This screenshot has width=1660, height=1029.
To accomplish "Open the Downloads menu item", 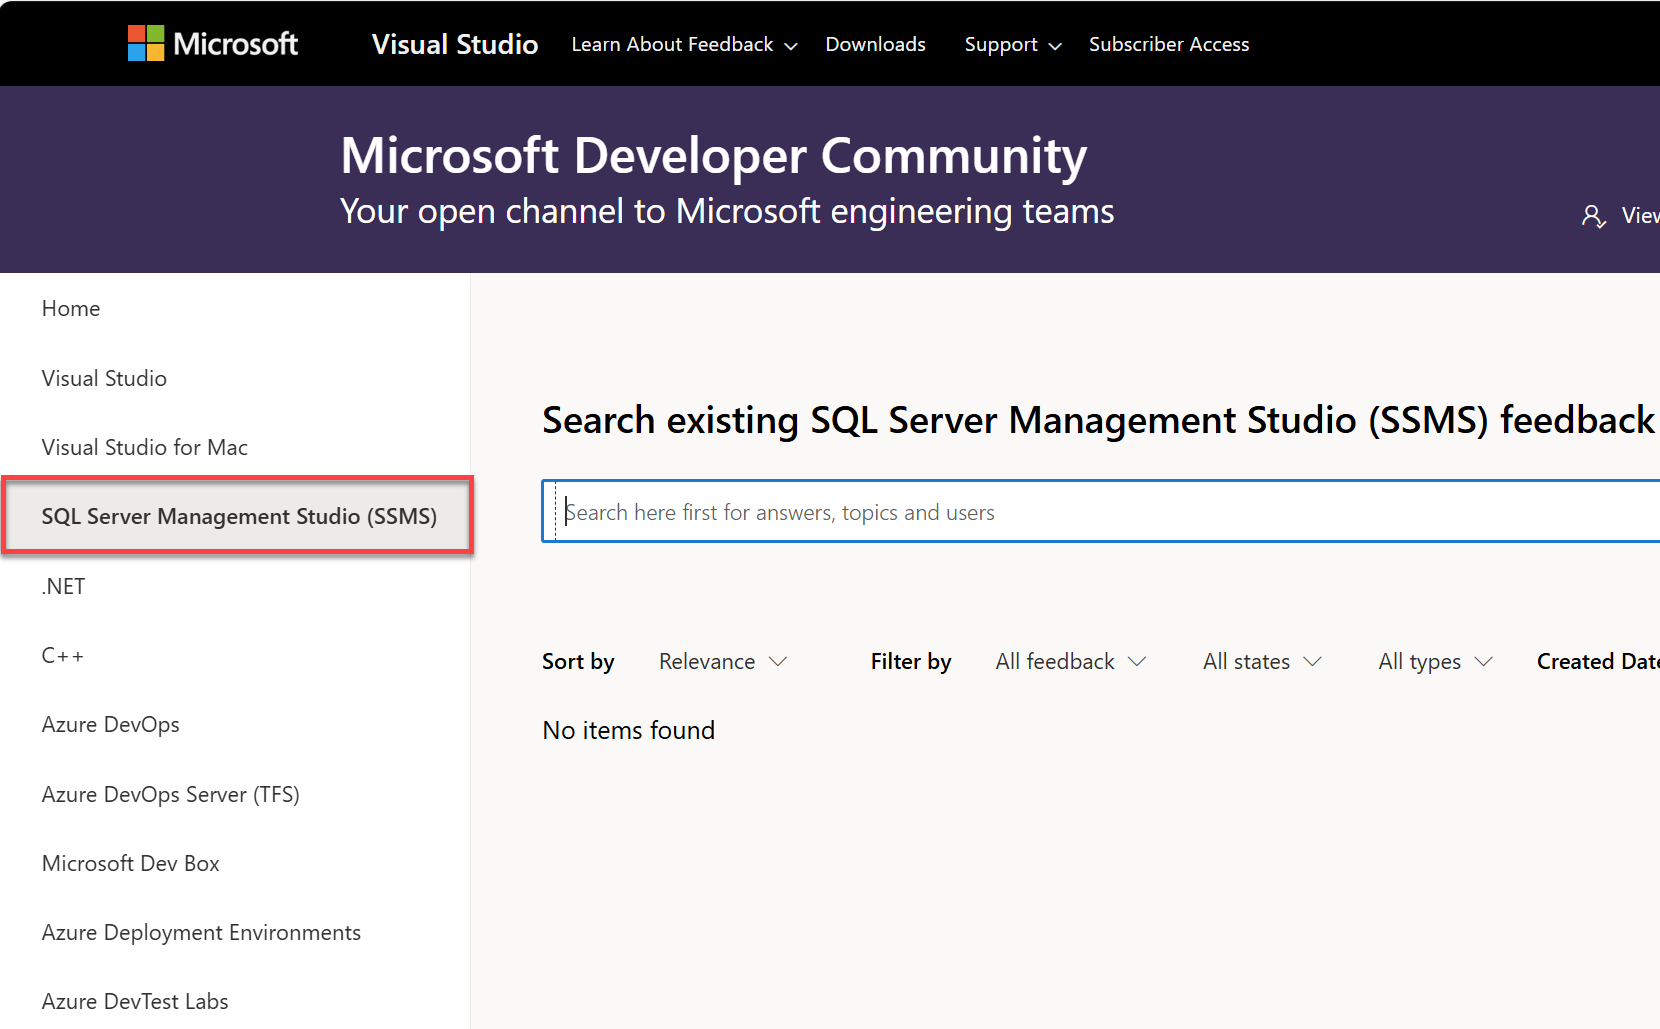I will [x=875, y=45].
